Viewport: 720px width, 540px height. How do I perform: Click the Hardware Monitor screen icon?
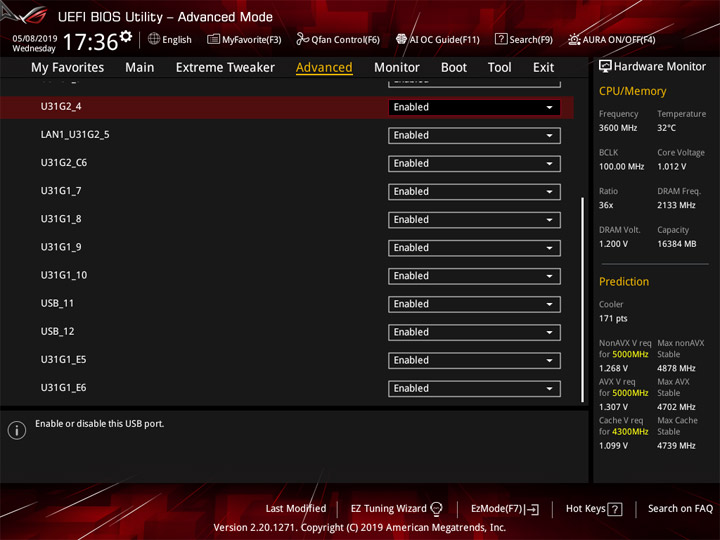pos(605,66)
